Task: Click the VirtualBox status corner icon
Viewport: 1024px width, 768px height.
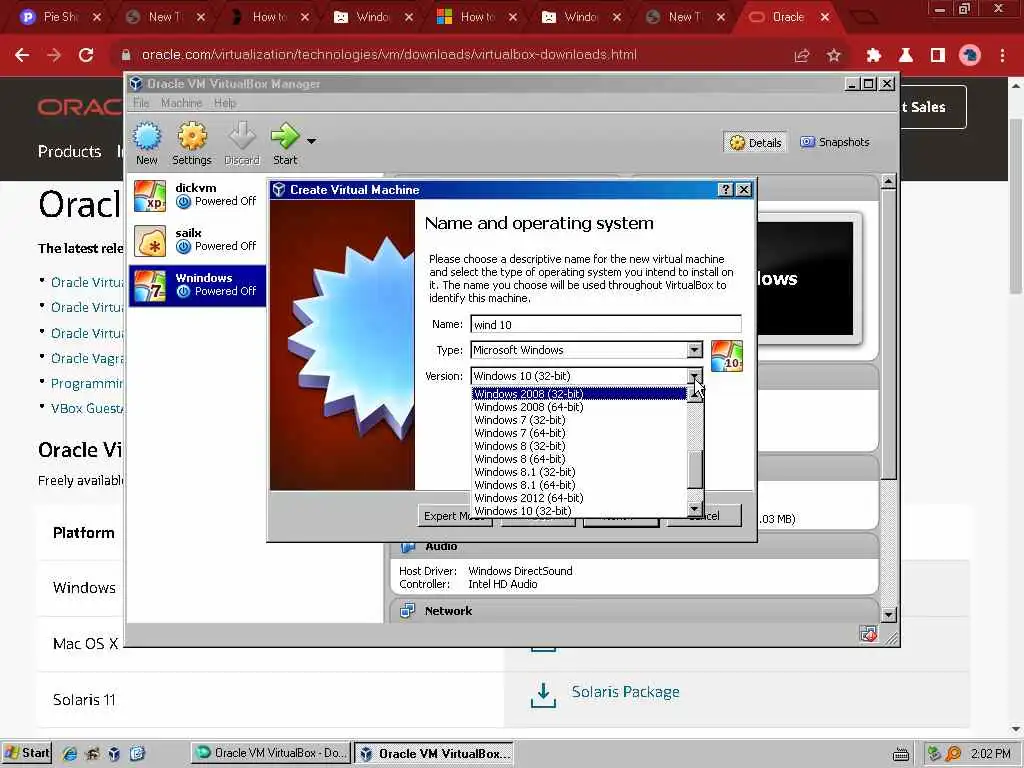Action: click(869, 634)
